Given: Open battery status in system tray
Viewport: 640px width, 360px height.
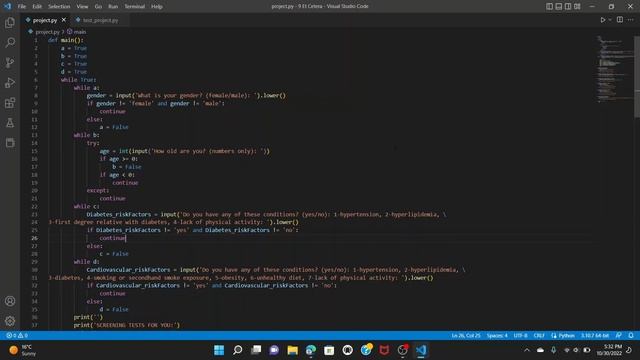Looking at the screenshot, I should point(587,350).
